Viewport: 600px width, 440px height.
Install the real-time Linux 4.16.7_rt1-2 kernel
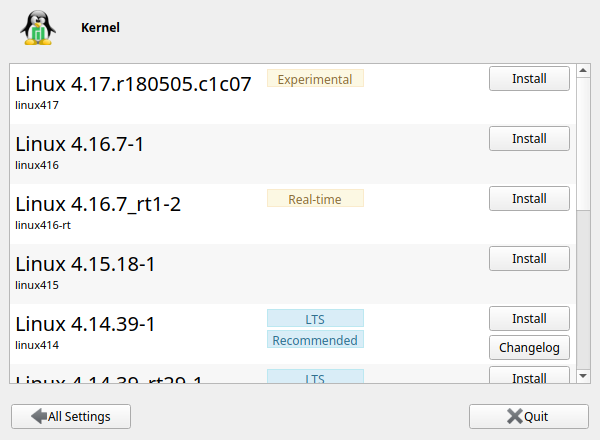529,198
